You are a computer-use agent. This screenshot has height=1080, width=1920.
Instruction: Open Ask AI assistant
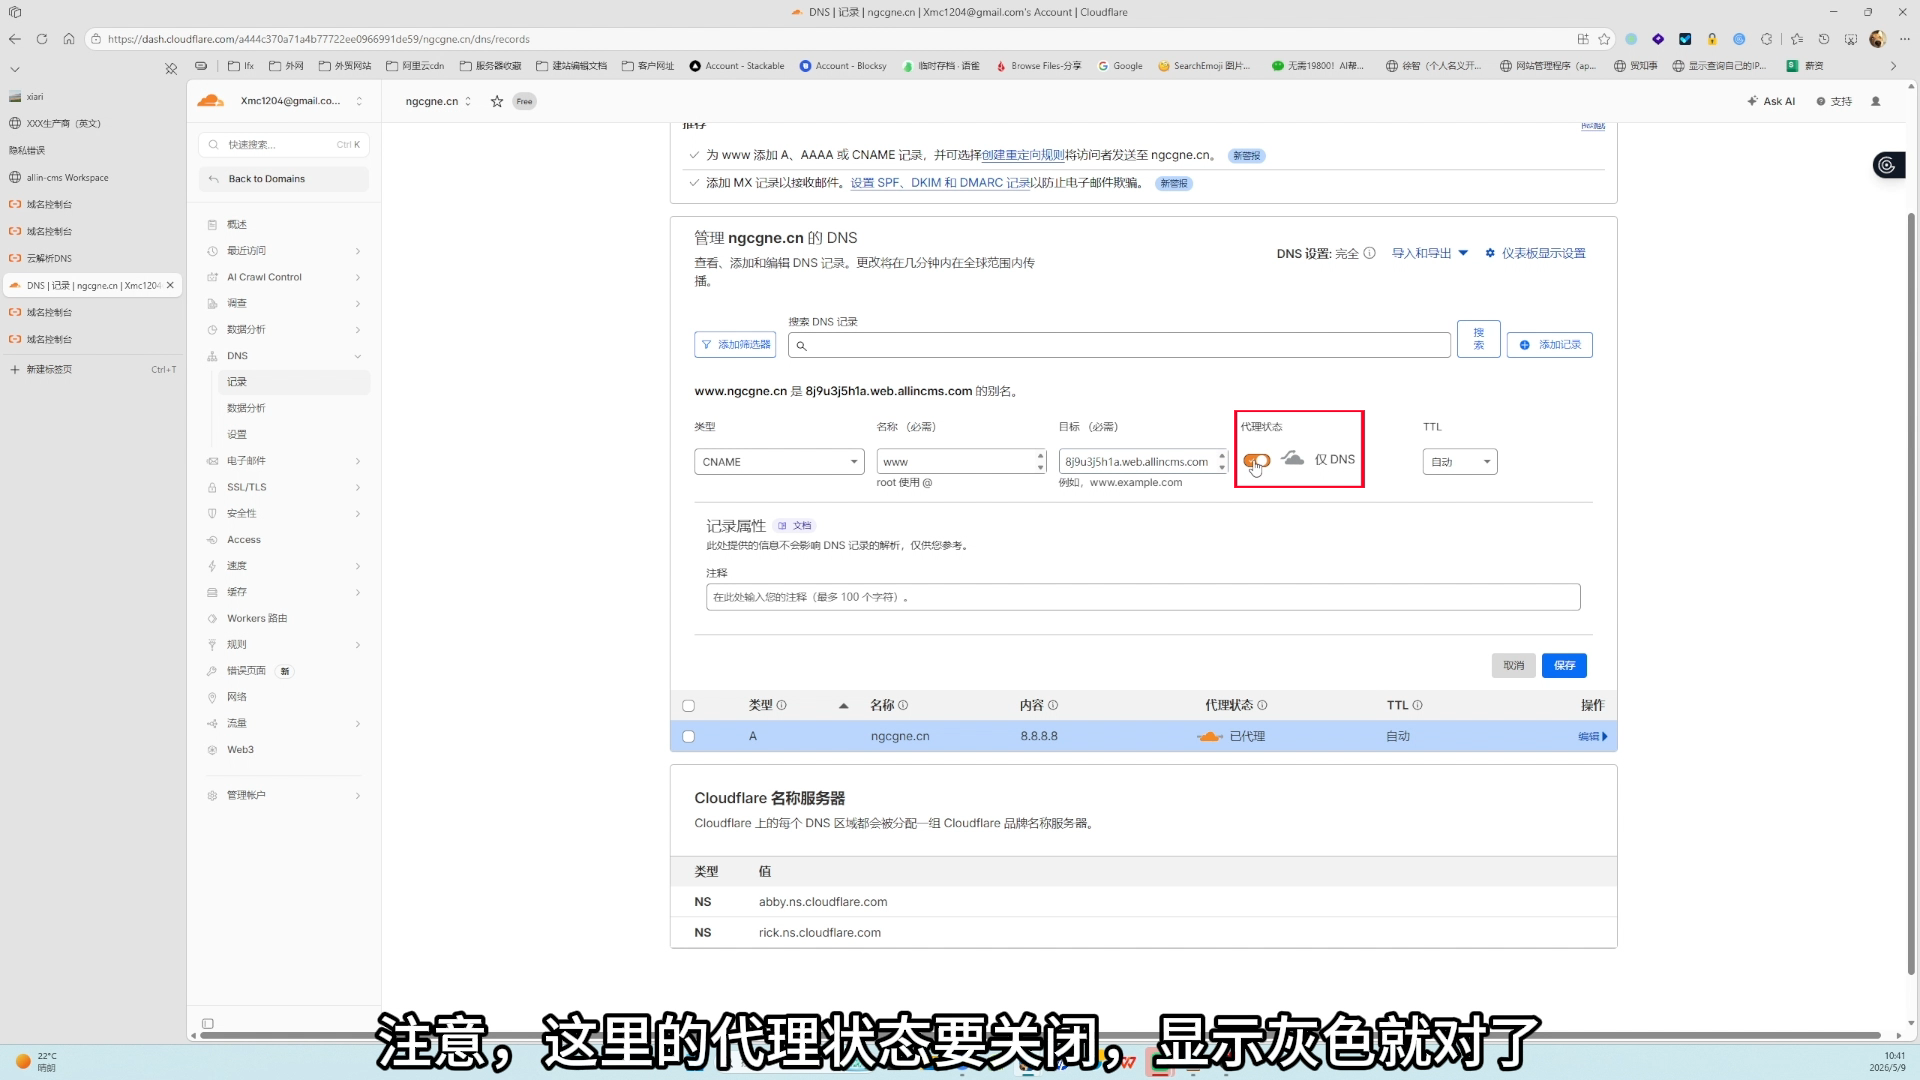1771,101
